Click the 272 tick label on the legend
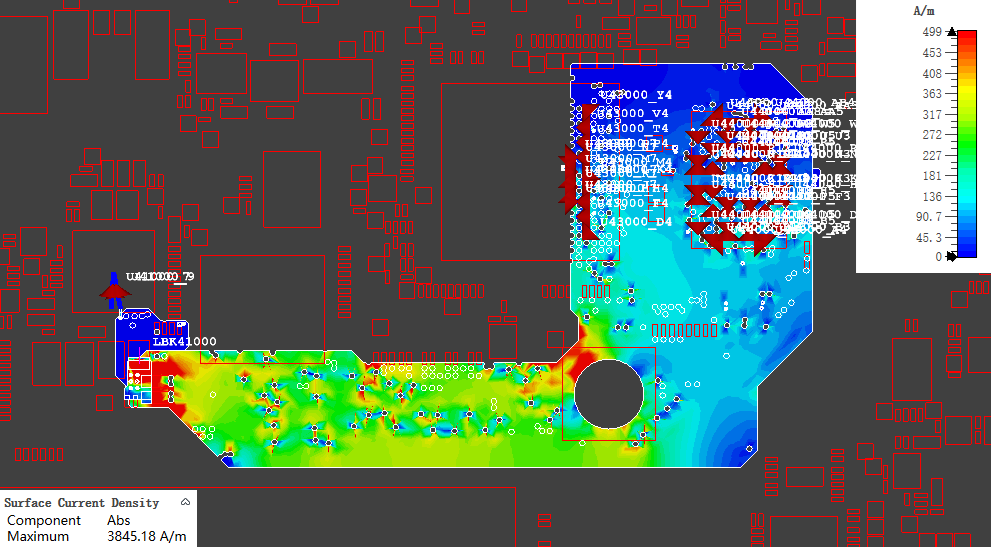The image size is (992, 549). coord(931,134)
